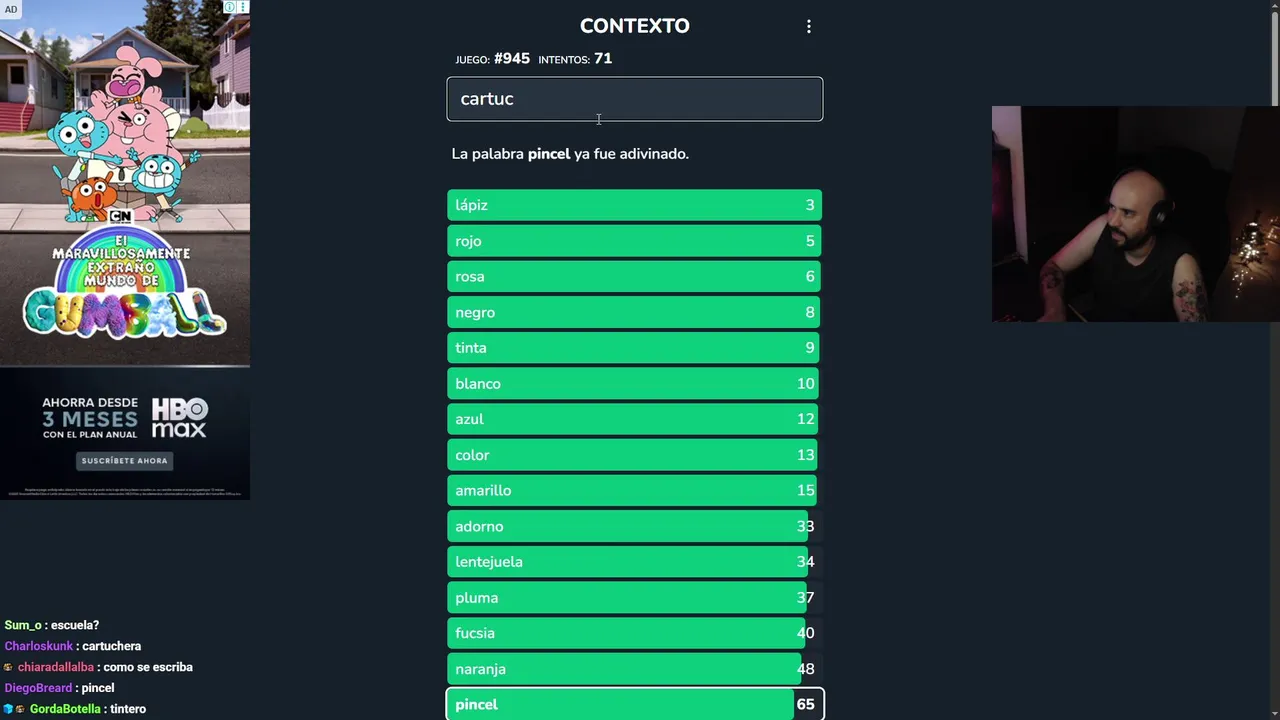Open the ad options three-dot icon

click(243, 7)
